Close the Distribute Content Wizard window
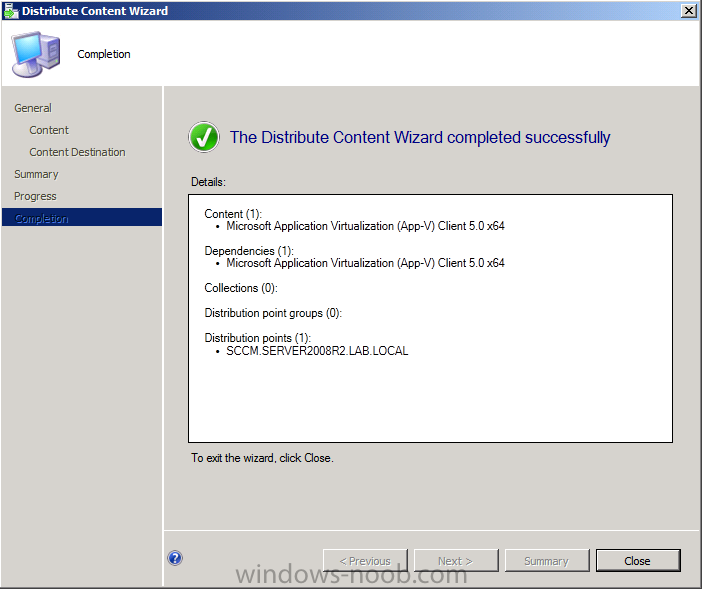This screenshot has height=589, width=702. [x=689, y=10]
